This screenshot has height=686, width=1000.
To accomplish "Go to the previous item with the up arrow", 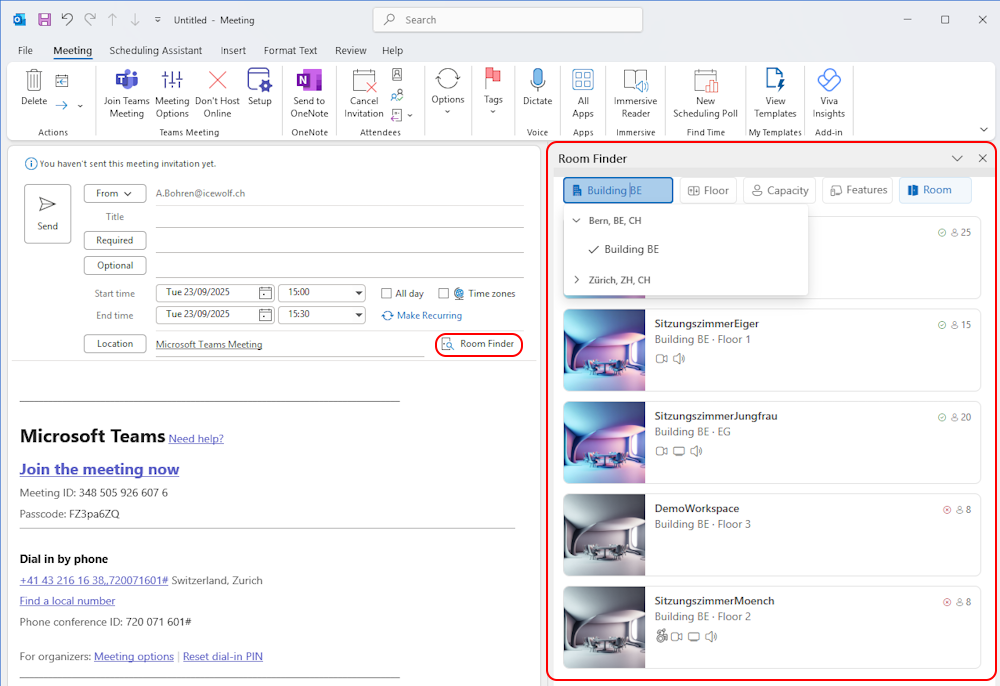I will pyautogui.click(x=112, y=20).
